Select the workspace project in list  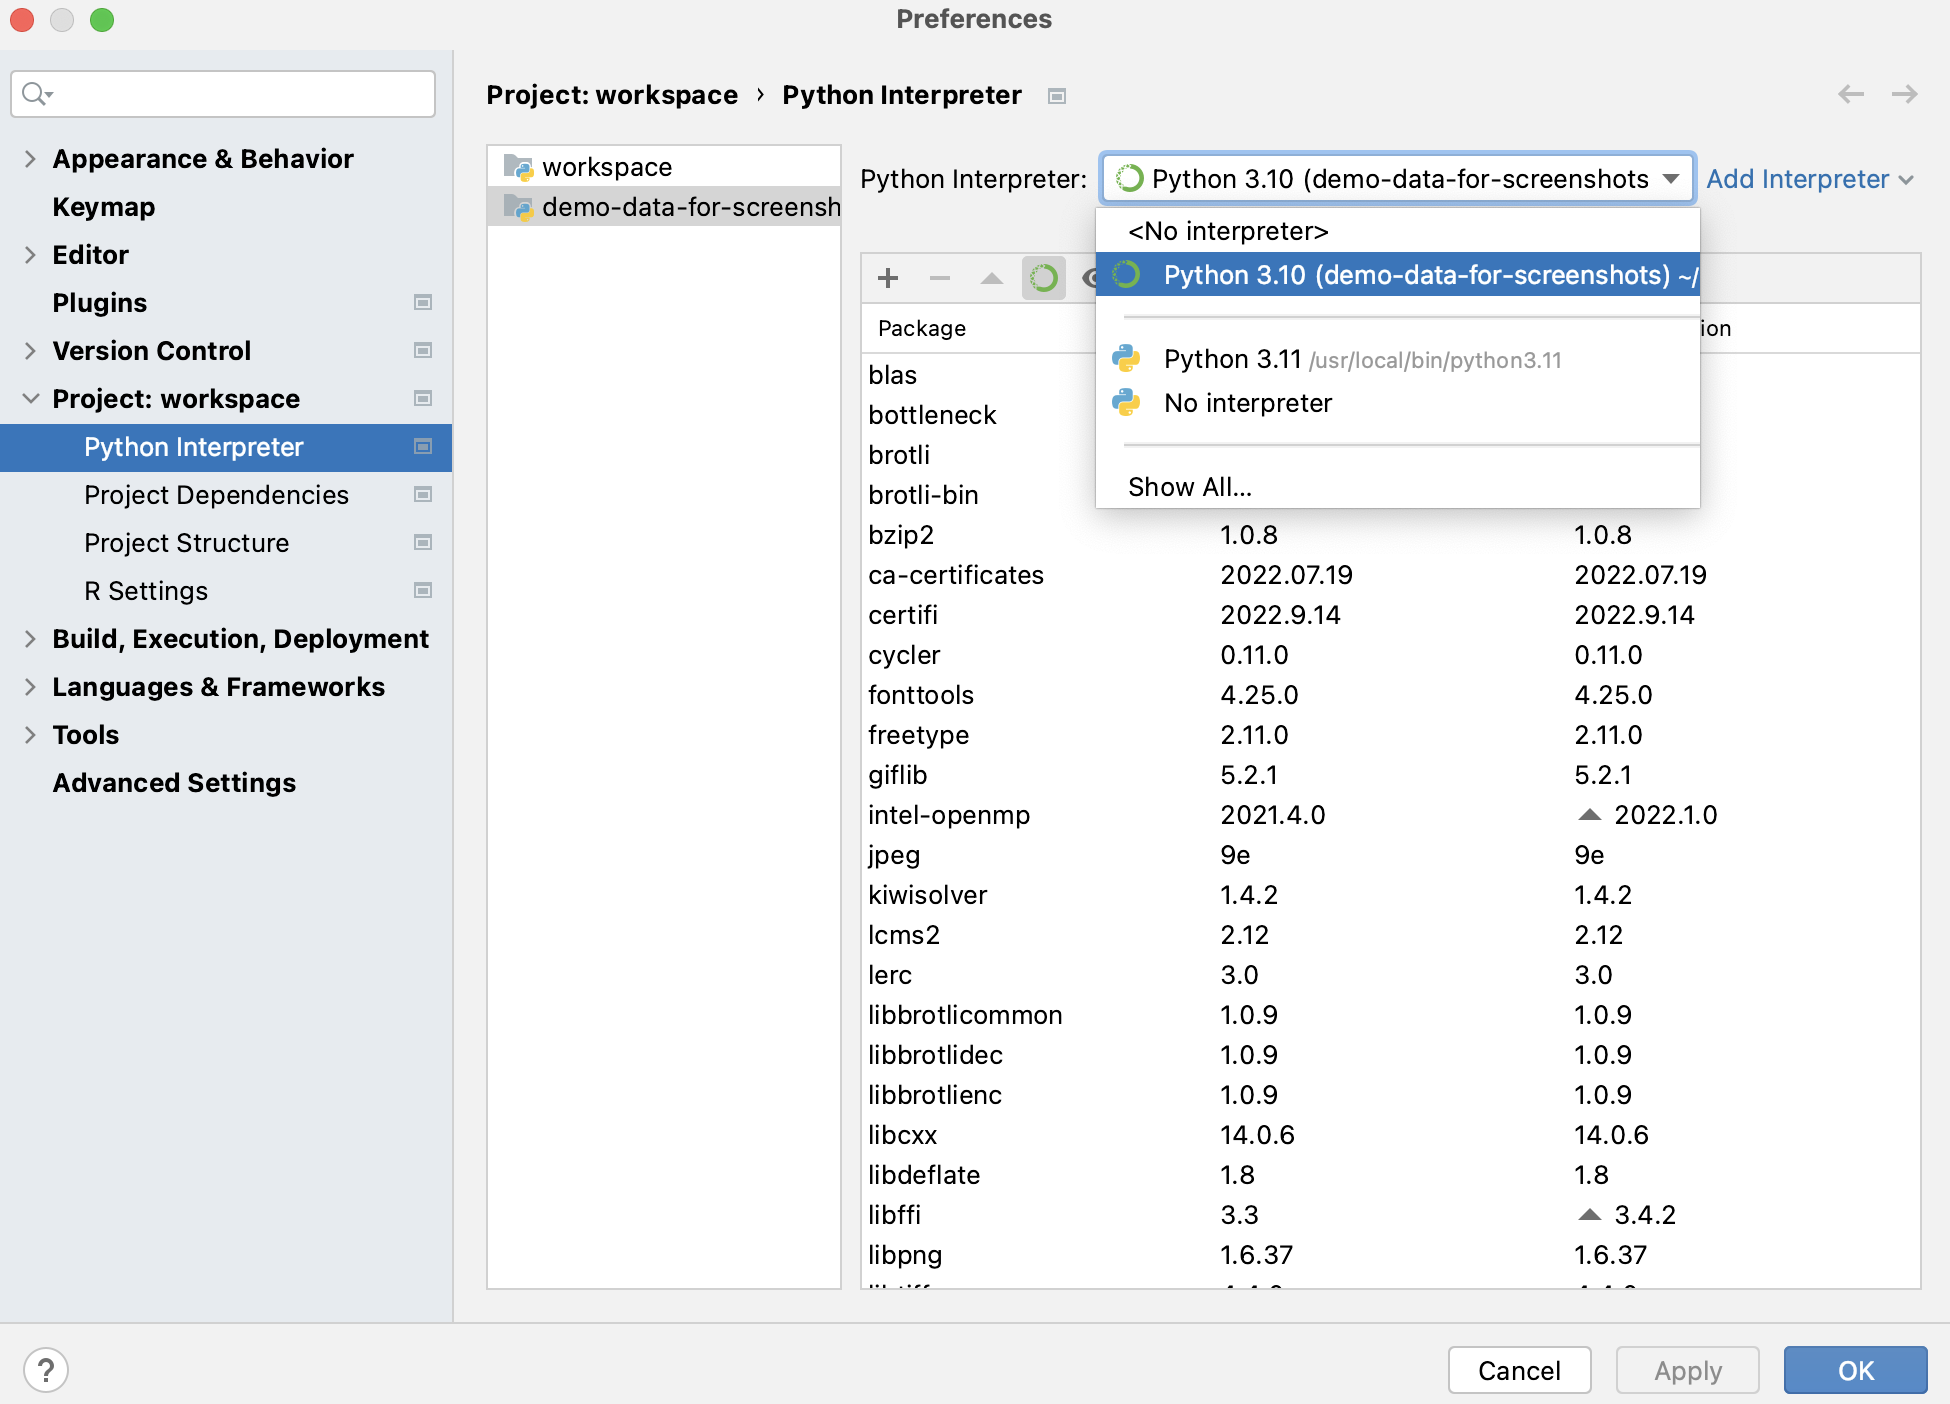pyautogui.click(x=664, y=166)
